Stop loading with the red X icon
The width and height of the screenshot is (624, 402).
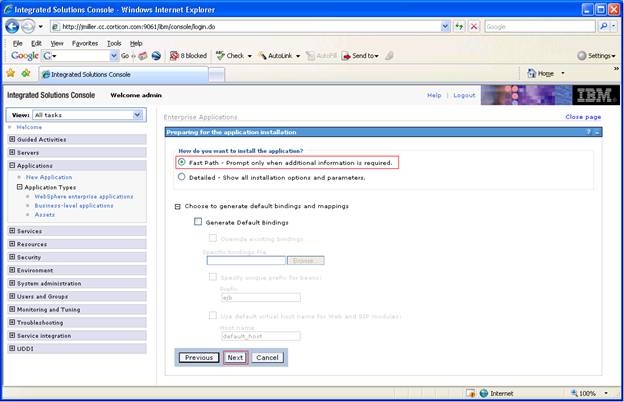click(474, 27)
